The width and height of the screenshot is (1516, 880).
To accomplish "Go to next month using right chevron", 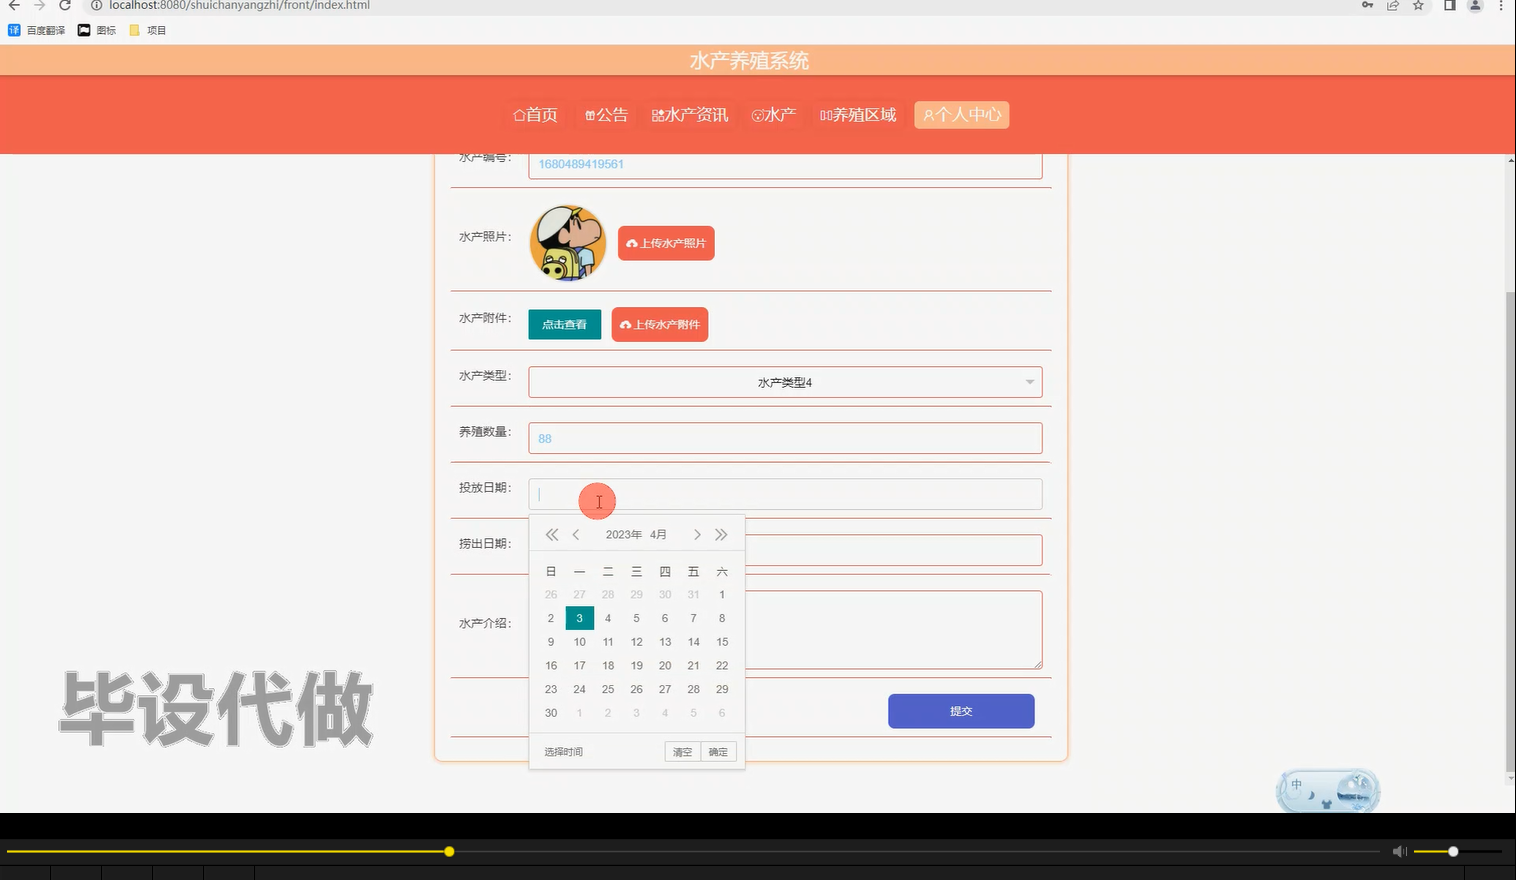I will [x=697, y=534].
